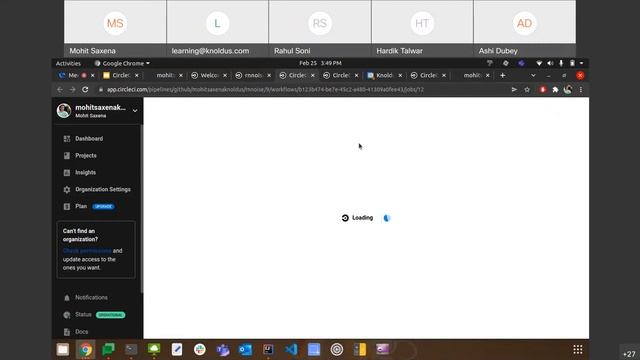Click the share/send icon in address bar
640x360 pixels.
pos(514,89)
